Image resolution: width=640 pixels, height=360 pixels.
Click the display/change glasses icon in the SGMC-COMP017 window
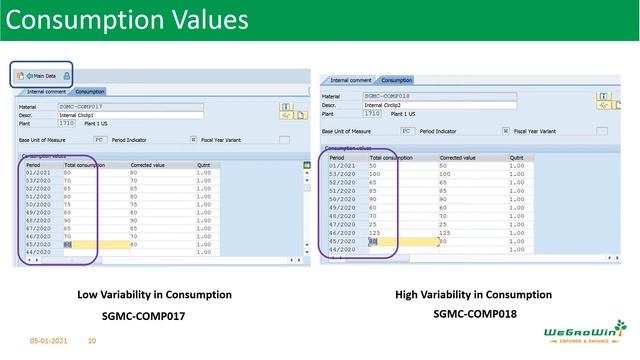pos(286,116)
